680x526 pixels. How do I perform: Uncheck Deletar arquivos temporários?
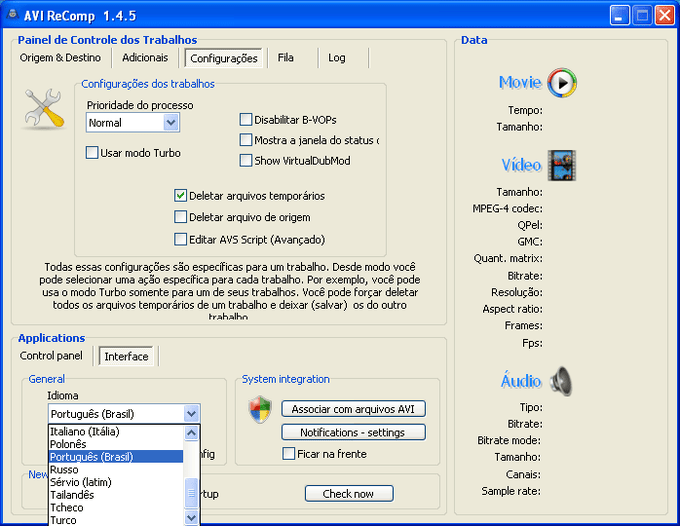click(180, 196)
